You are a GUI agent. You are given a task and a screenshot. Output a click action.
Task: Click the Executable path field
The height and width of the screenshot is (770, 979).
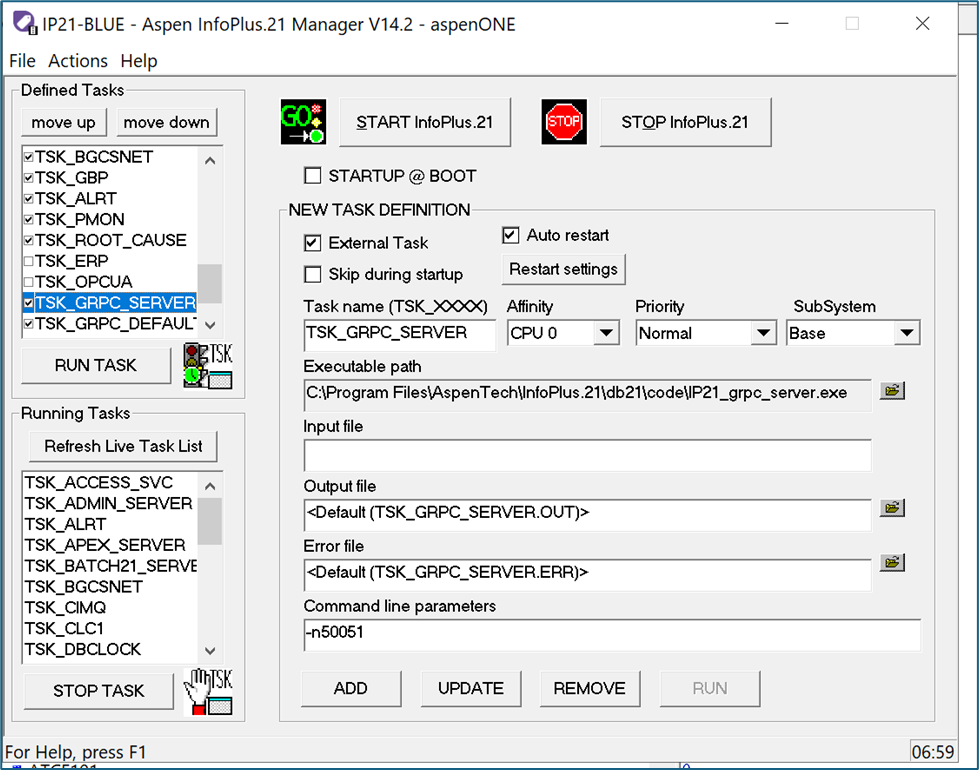(x=588, y=394)
